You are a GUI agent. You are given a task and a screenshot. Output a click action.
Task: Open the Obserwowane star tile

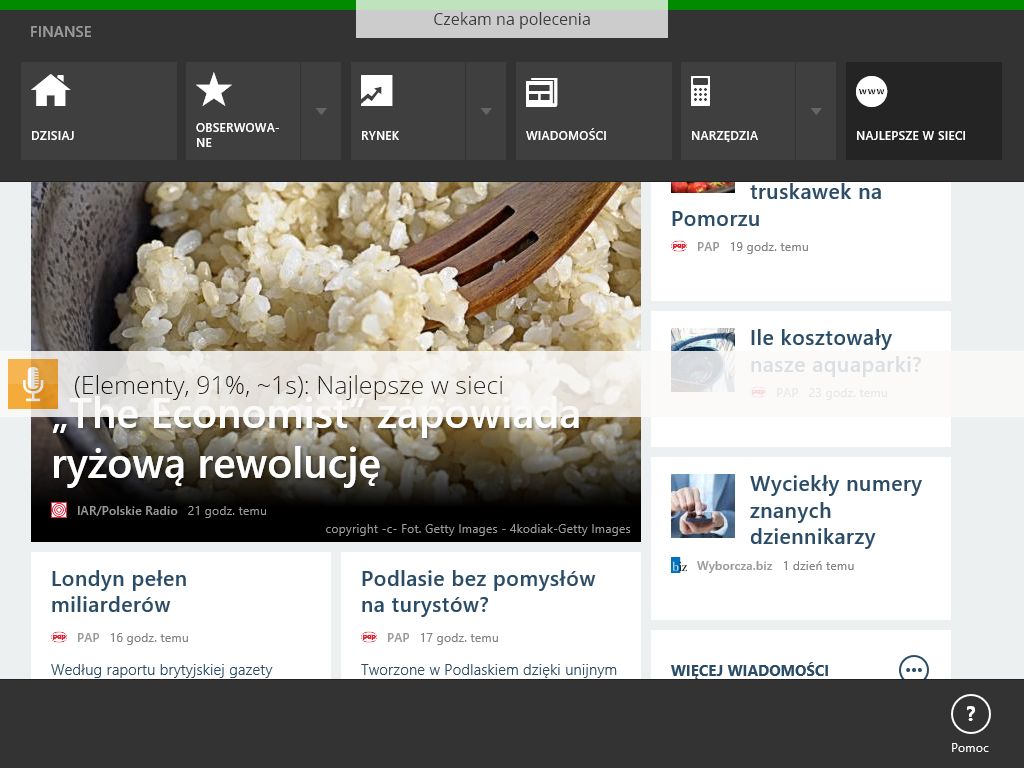(x=243, y=111)
